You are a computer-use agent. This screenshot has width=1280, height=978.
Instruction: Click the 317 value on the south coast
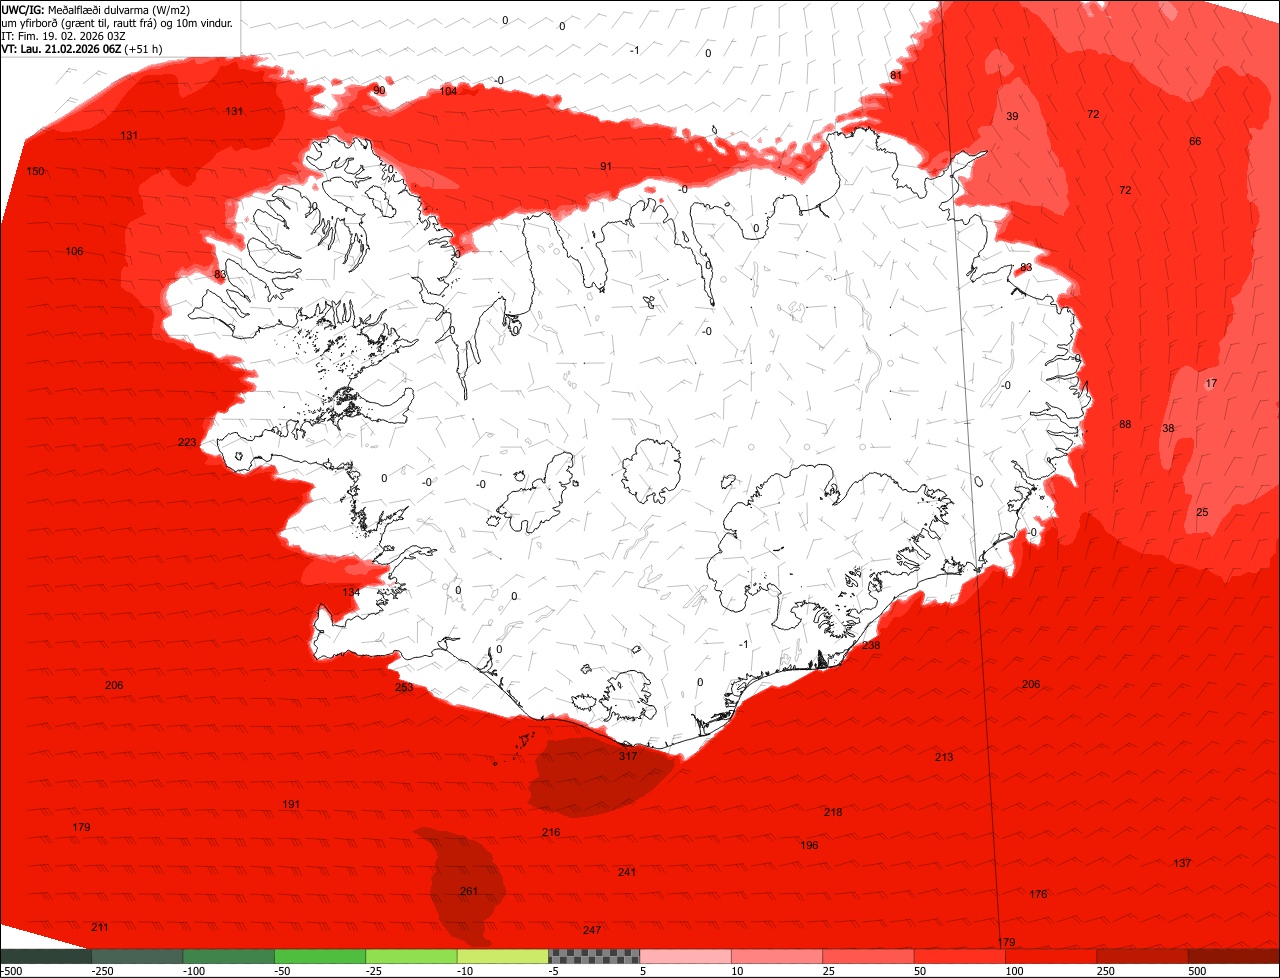(628, 756)
